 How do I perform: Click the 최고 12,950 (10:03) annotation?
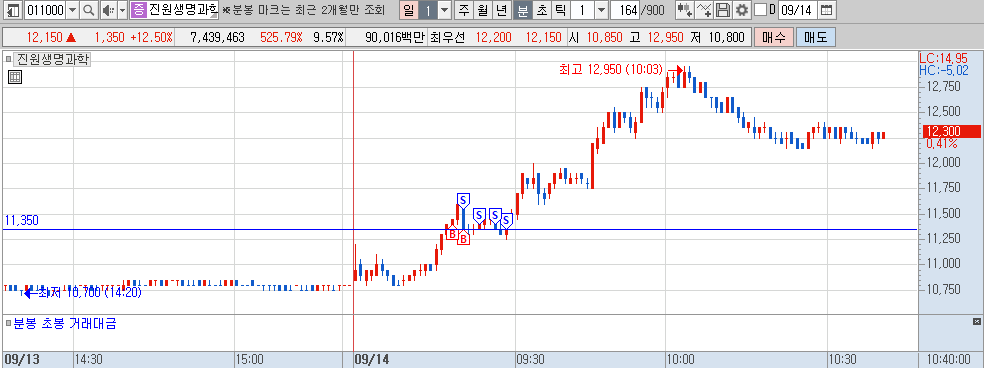pos(611,69)
